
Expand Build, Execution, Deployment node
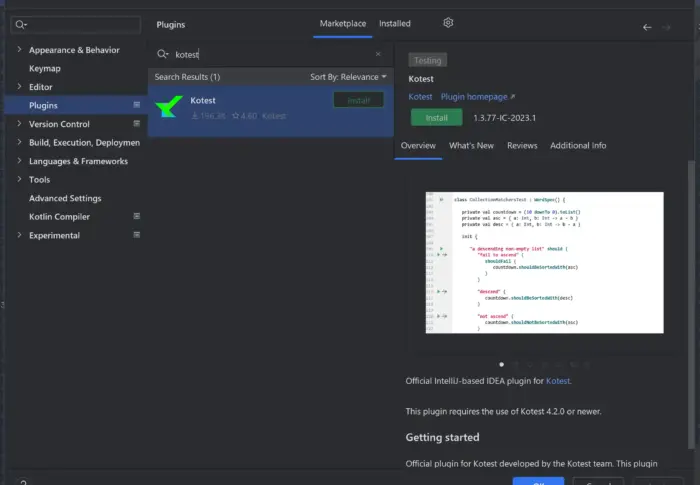click(19, 142)
